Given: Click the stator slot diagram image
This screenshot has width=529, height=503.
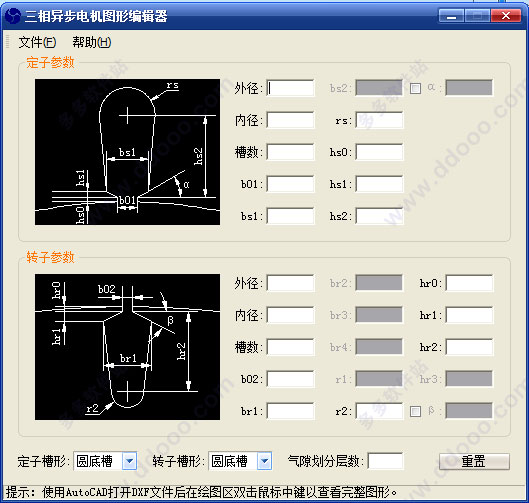Looking at the screenshot, I should click(x=127, y=152).
